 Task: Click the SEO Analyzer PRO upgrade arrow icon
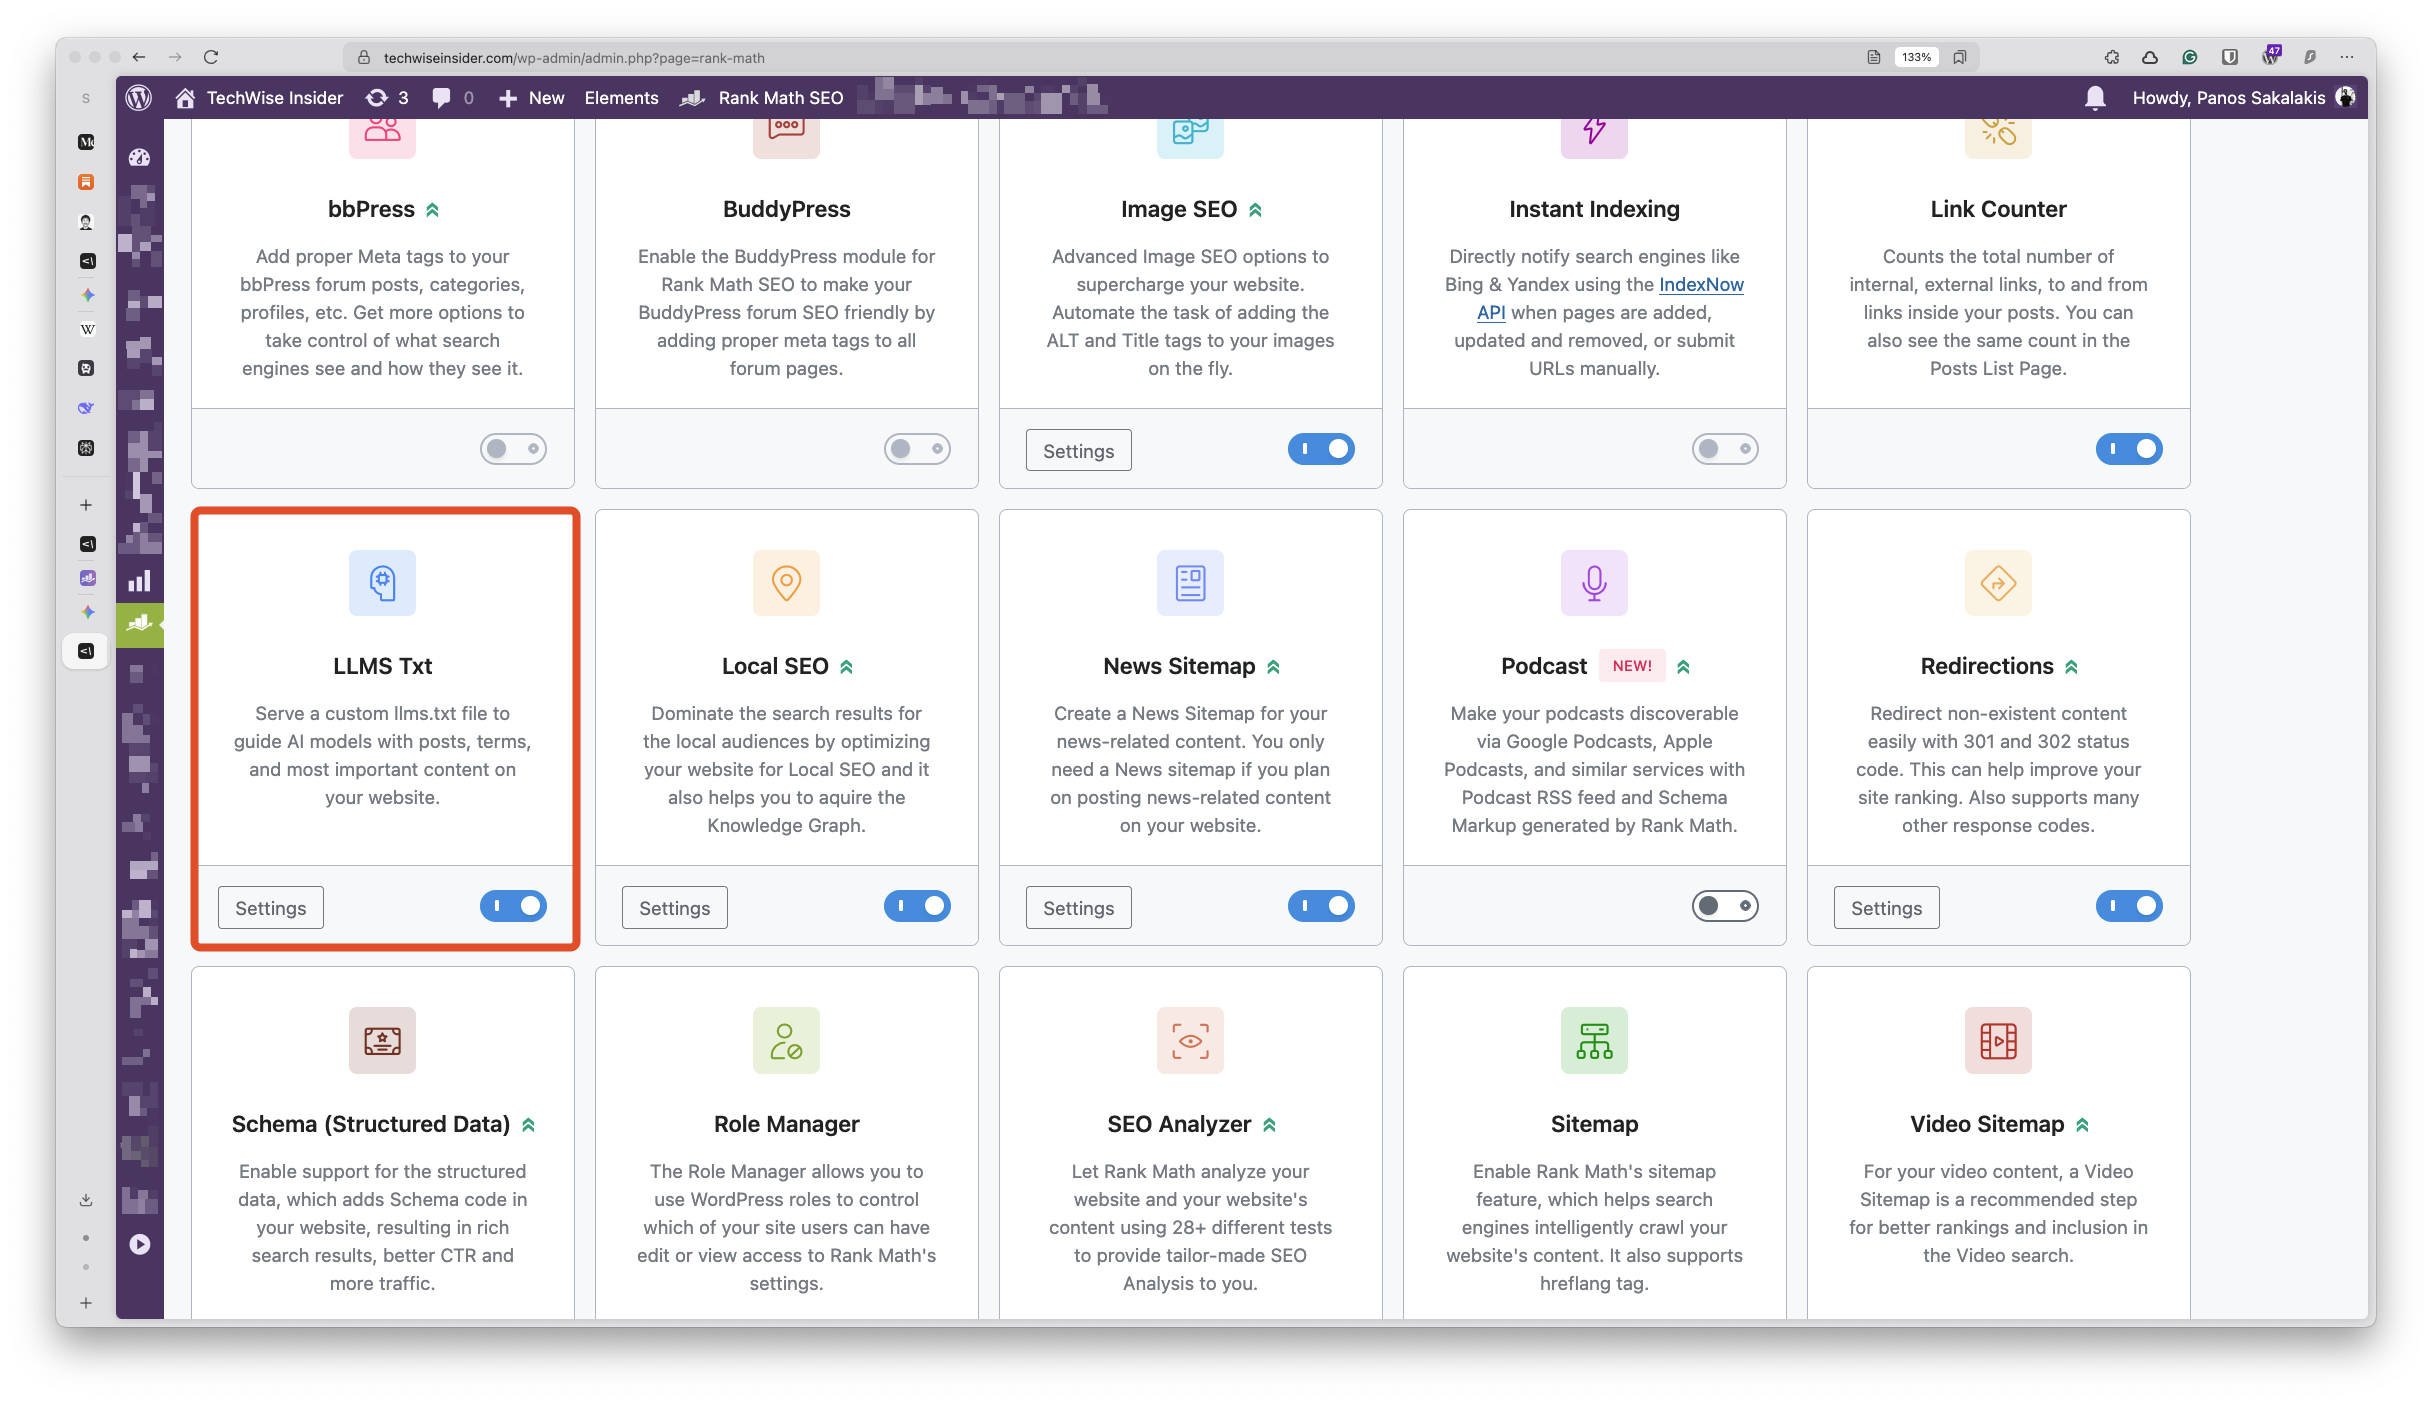coord(1270,1125)
